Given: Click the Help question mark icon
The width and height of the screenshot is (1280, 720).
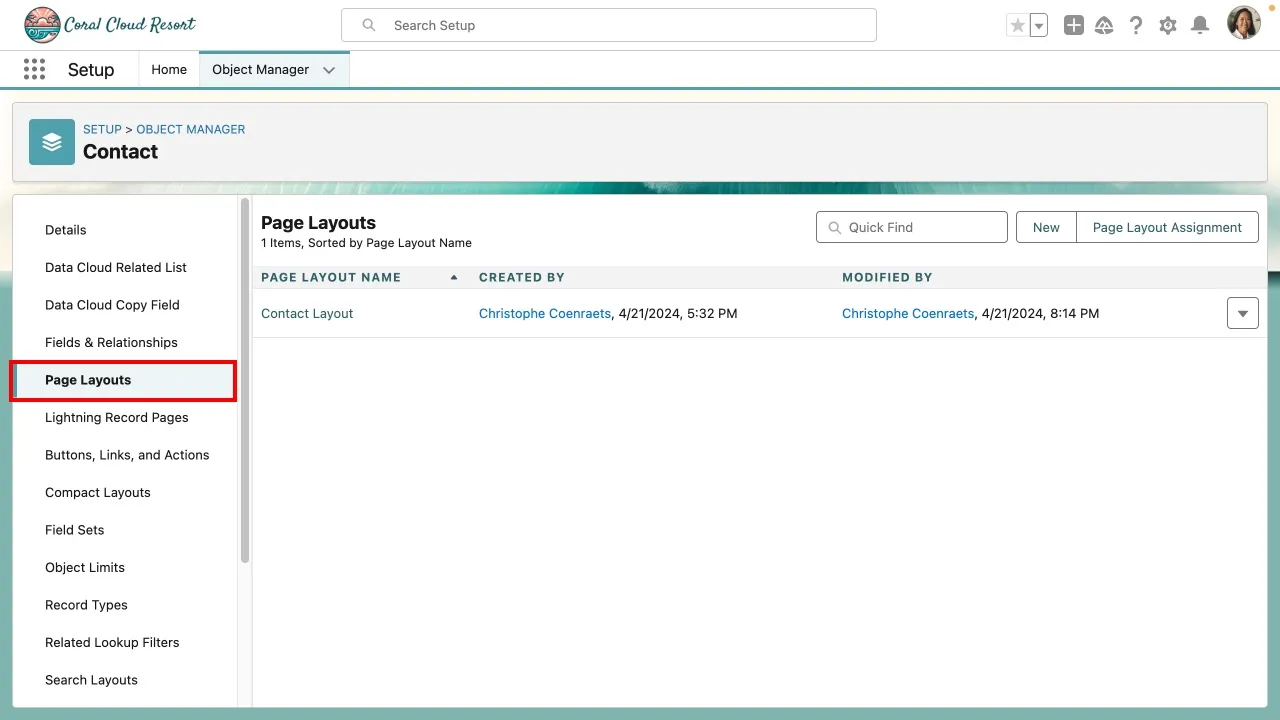Looking at the screenshot, I should (x=1136, y=26).
